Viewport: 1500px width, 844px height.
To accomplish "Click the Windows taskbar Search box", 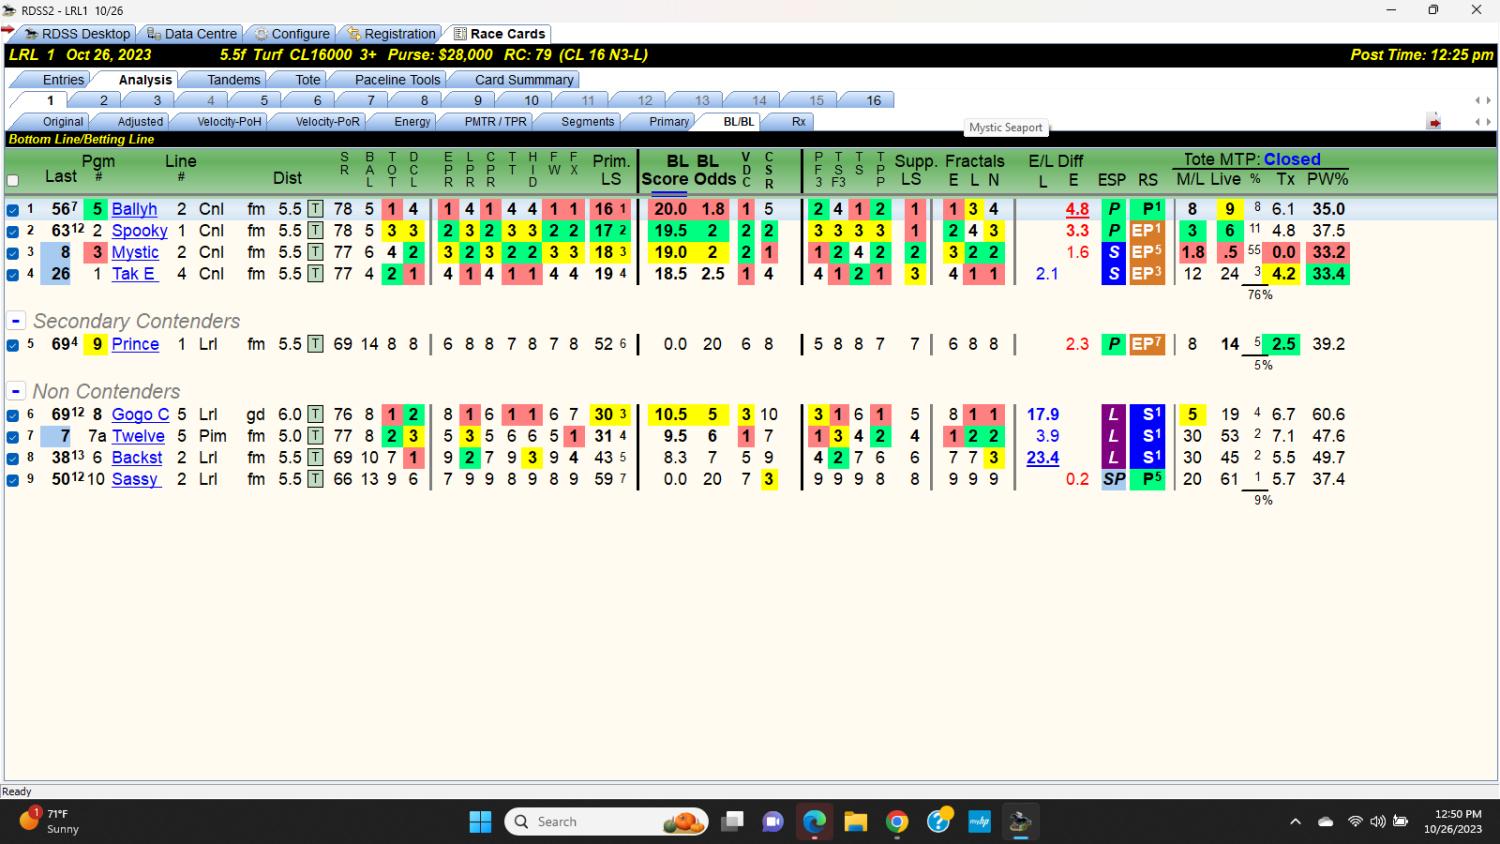I will click(607, 822).
